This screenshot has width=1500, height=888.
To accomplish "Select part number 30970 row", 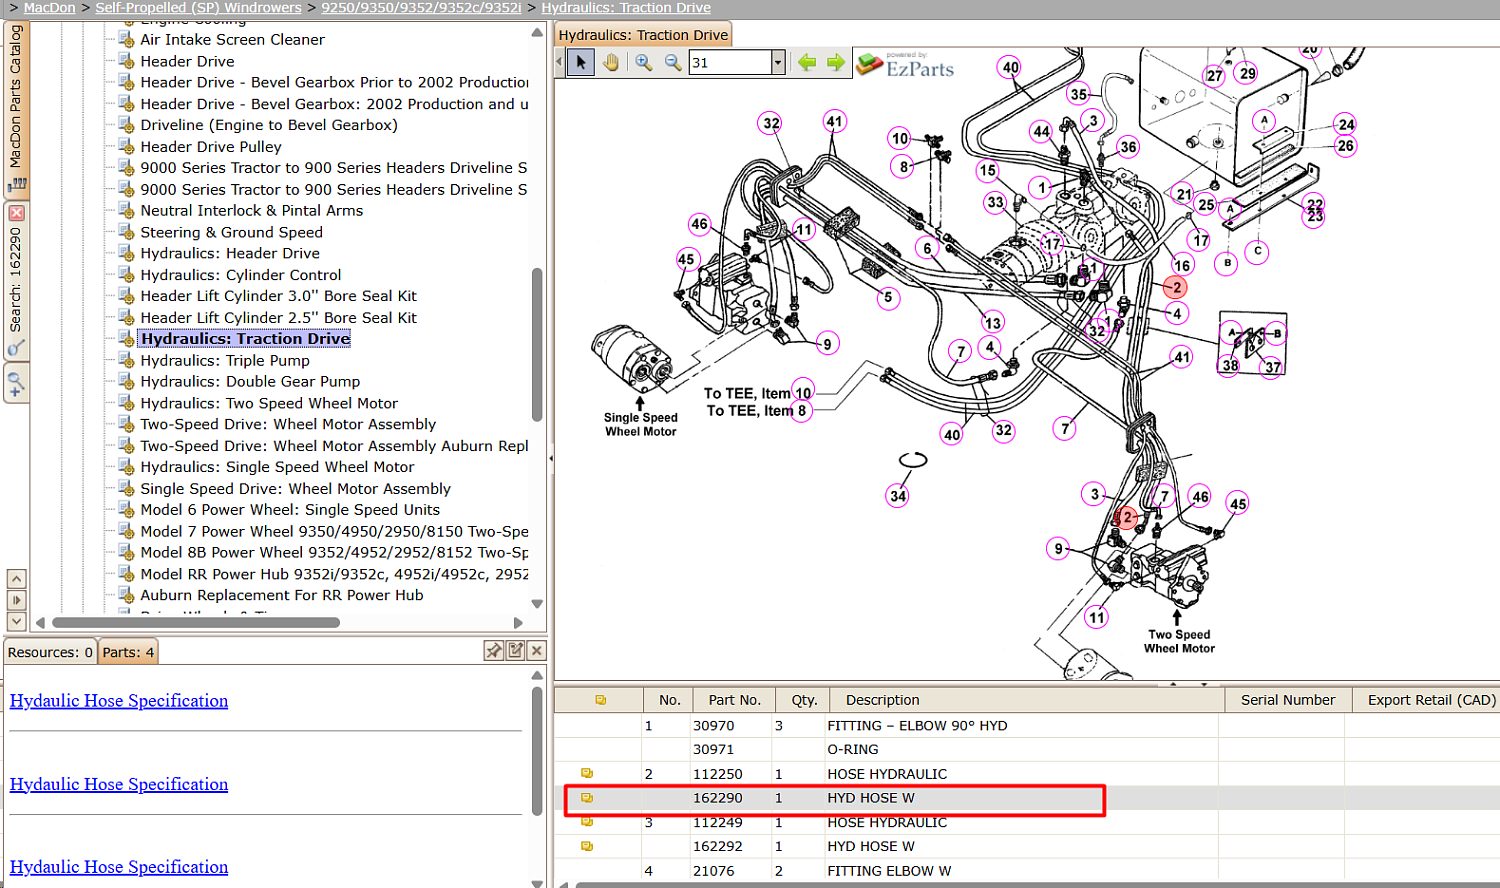I will pyautogui.click(x=1027, y=726).
